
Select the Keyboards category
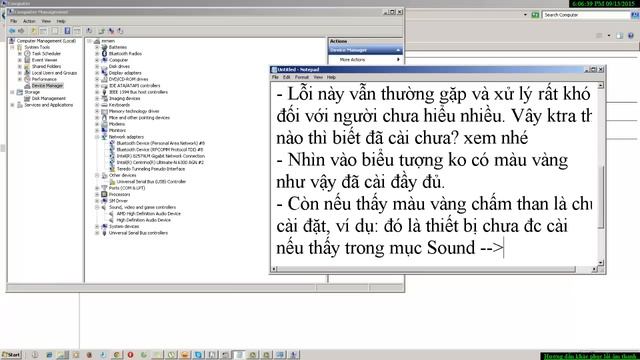coord(119,105)
